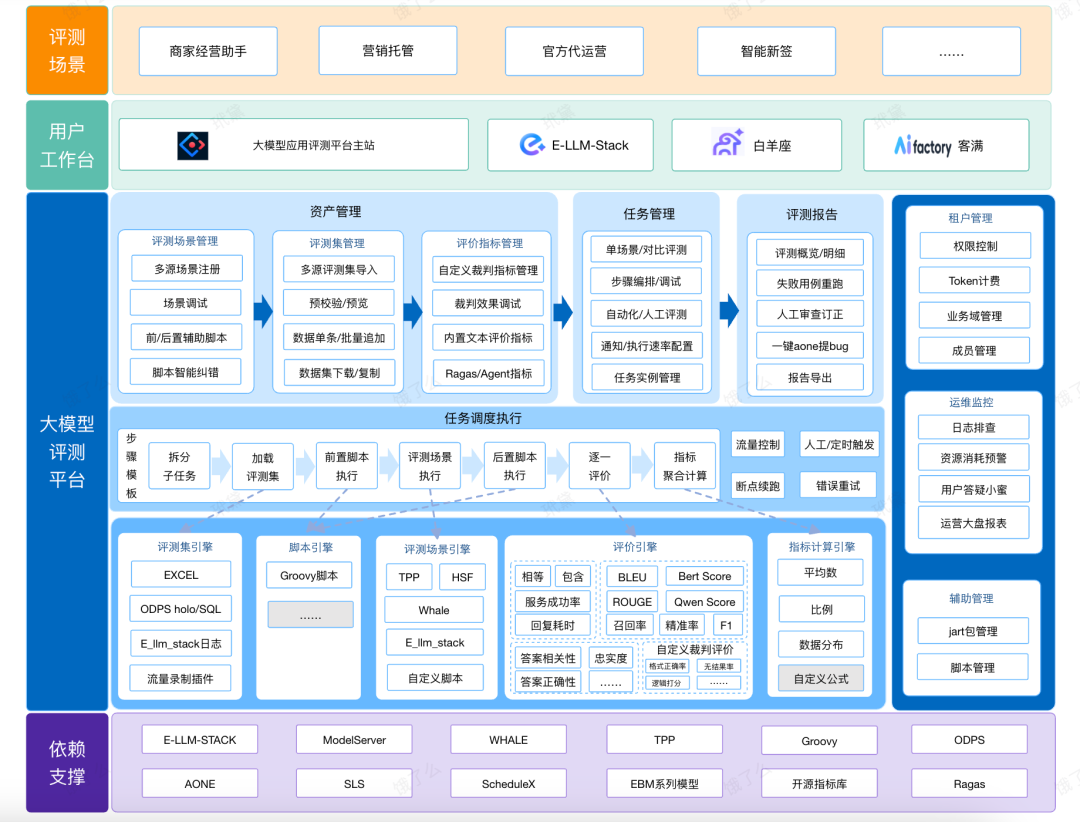Open Token计费 under 租户管理

click(x=973, y=281)
